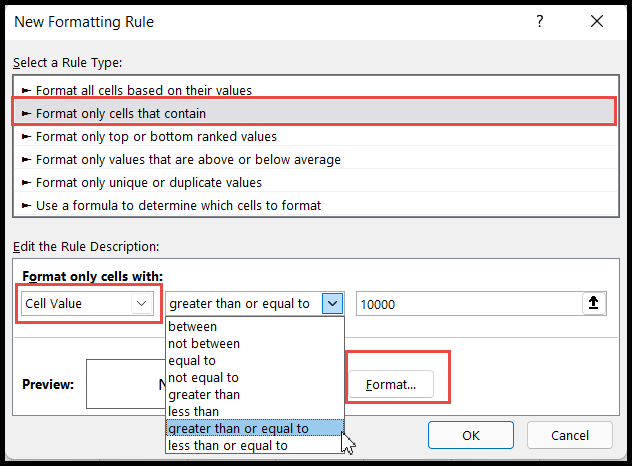Choose 'Use a formula to determine' rule type
The image size is (632, 466).
click(x=178, y=205)
